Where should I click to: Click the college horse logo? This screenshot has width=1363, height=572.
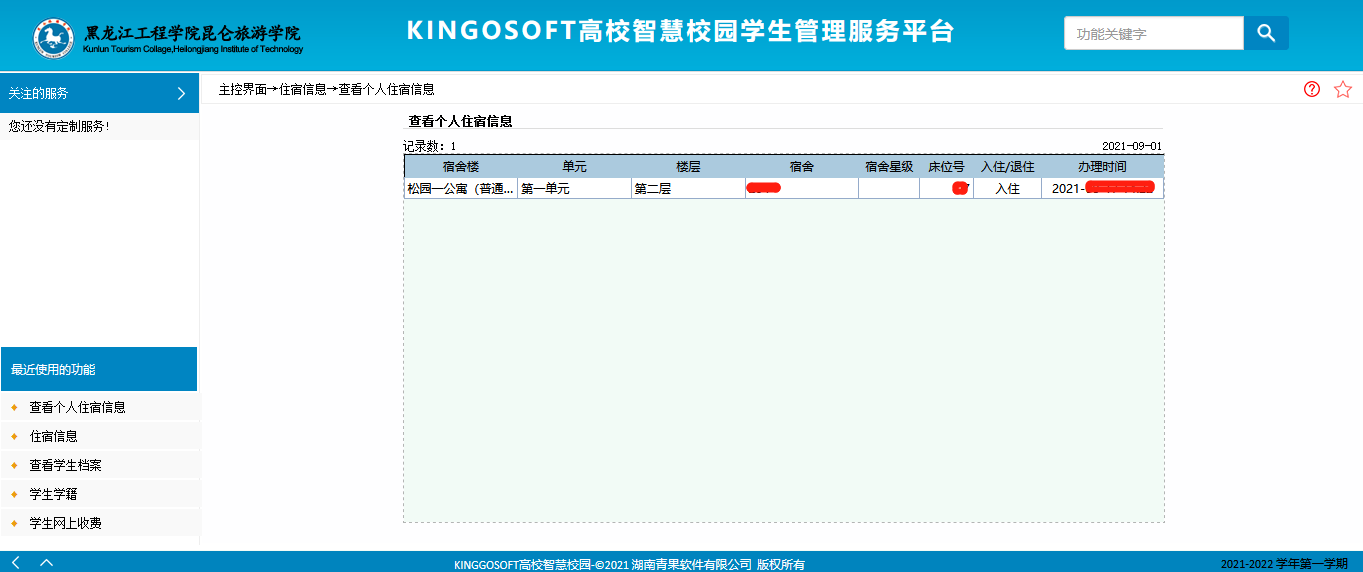point(53,37)
